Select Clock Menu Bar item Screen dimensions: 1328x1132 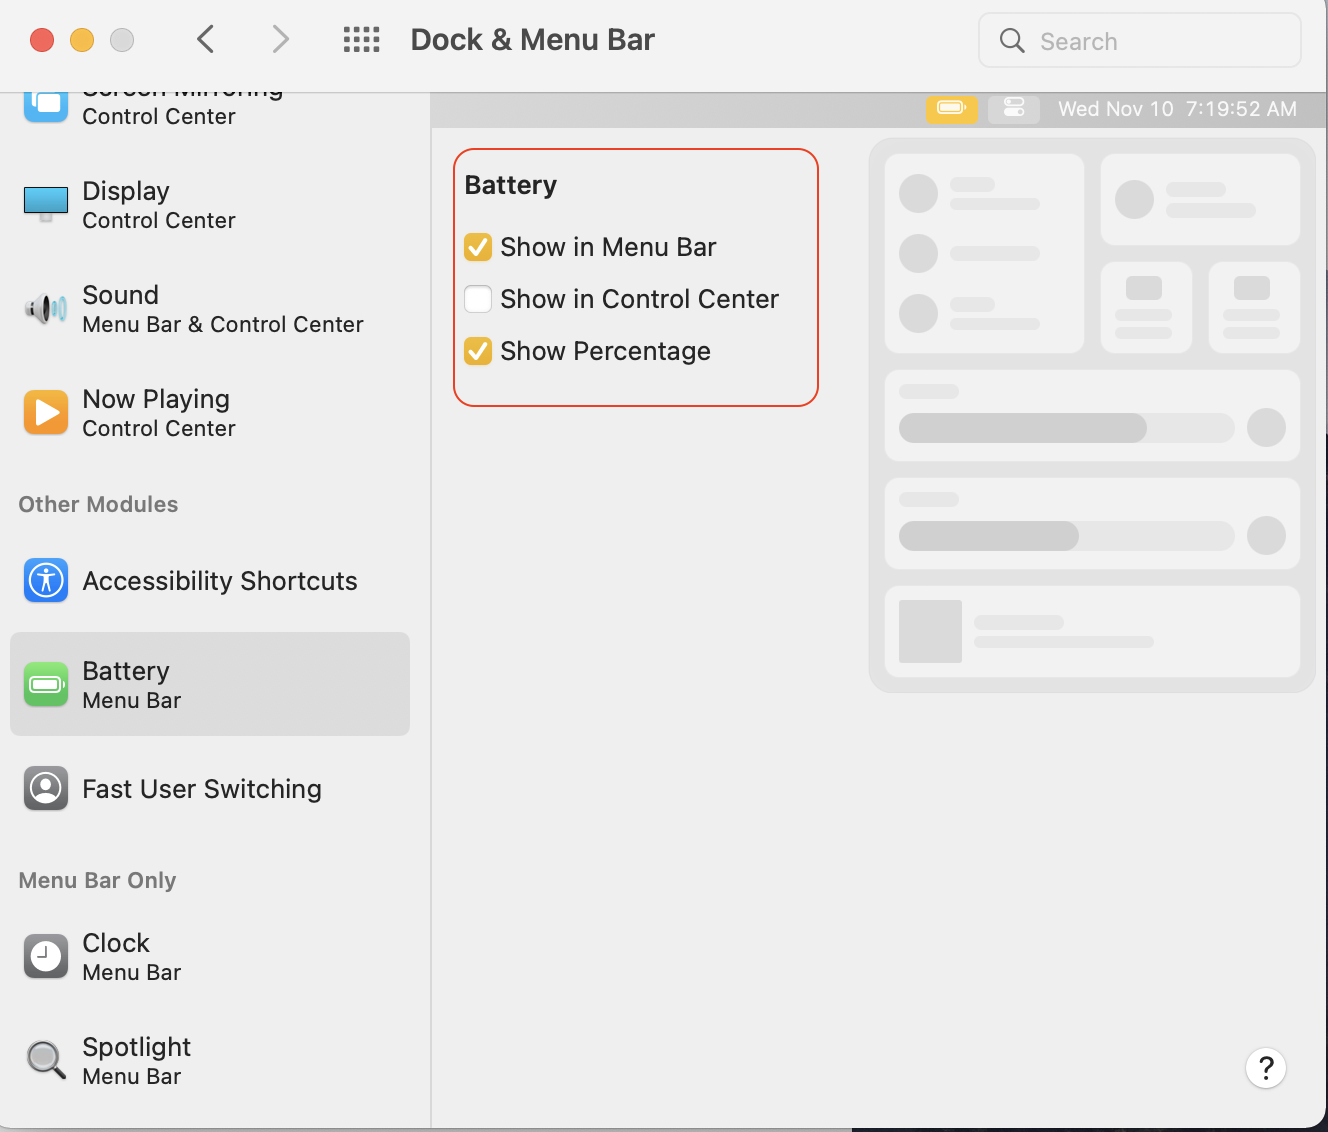[x=210, y=957]
